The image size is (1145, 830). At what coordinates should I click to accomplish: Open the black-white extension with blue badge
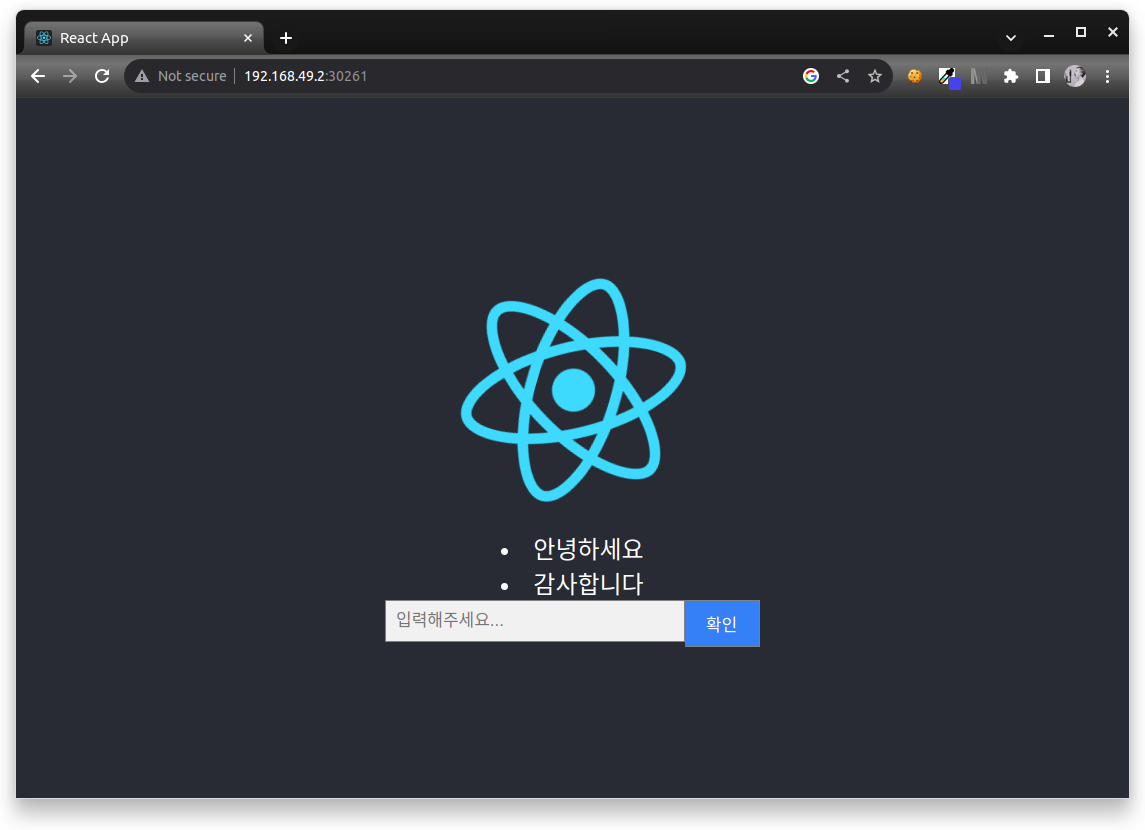tap(948, 77)
